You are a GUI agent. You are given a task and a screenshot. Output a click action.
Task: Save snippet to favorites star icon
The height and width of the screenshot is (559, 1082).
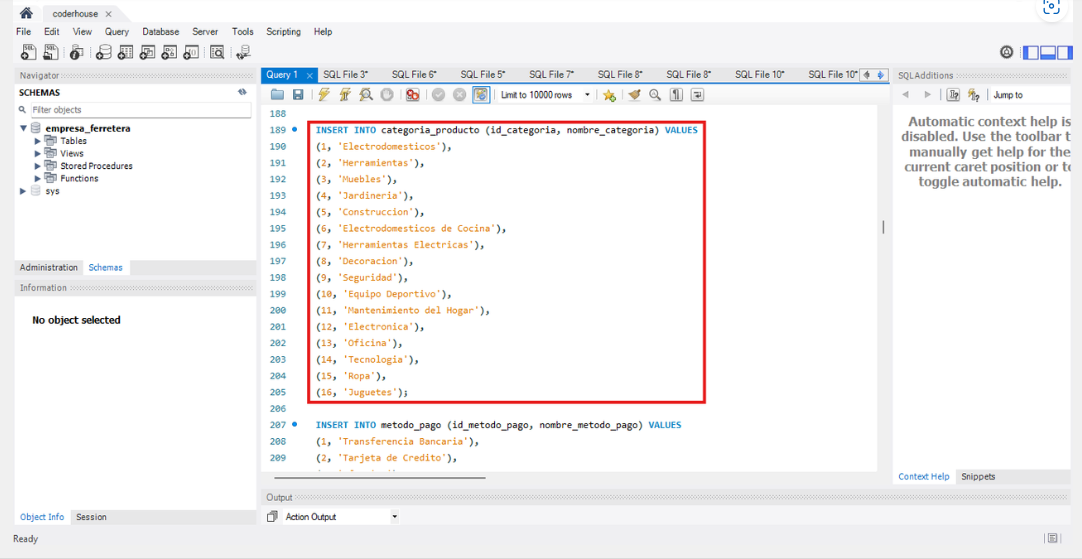coord(609,95)
